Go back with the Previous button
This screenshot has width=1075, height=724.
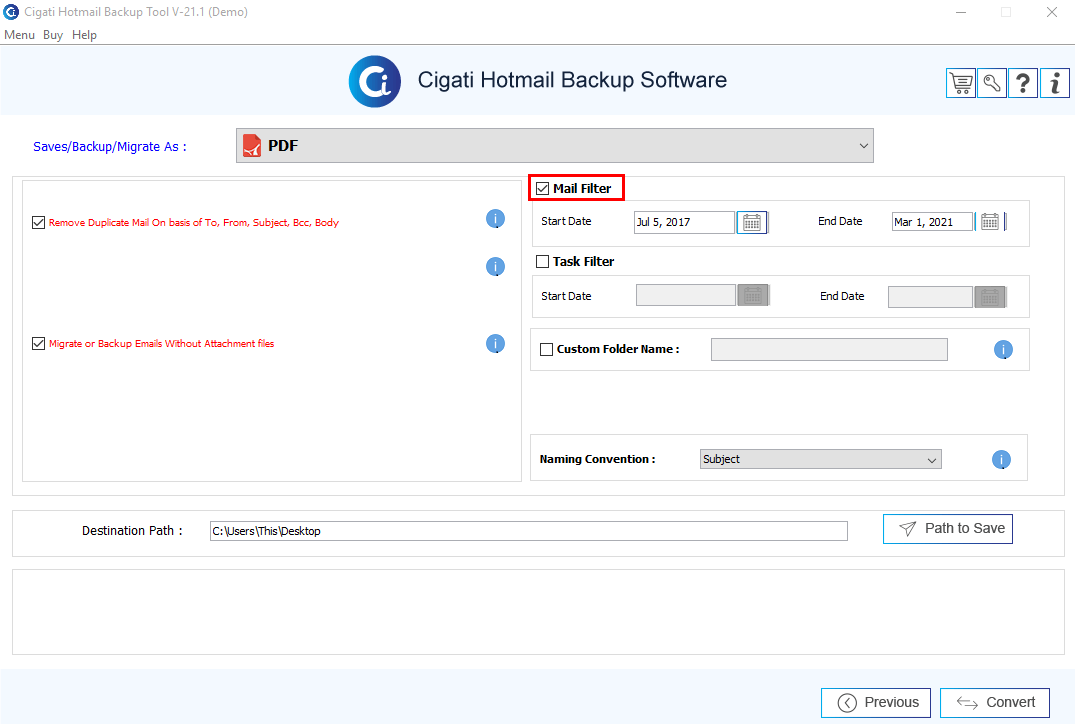point(875,703)
